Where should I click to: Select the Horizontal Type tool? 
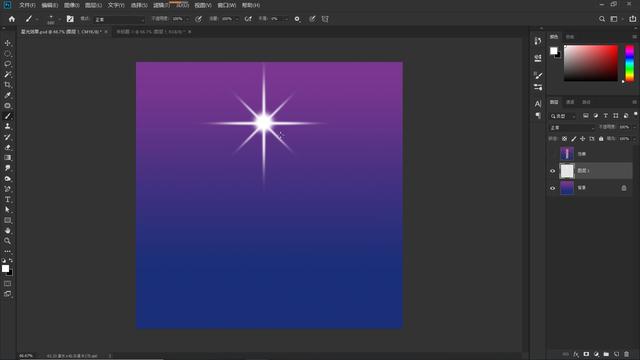pos(7,200)
